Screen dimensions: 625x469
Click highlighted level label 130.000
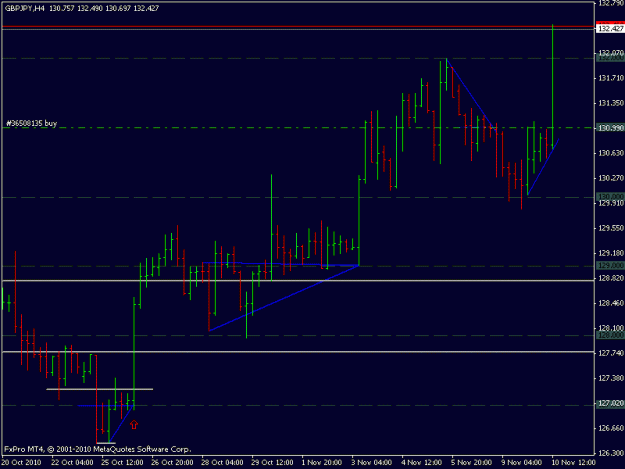coord(610,196)
